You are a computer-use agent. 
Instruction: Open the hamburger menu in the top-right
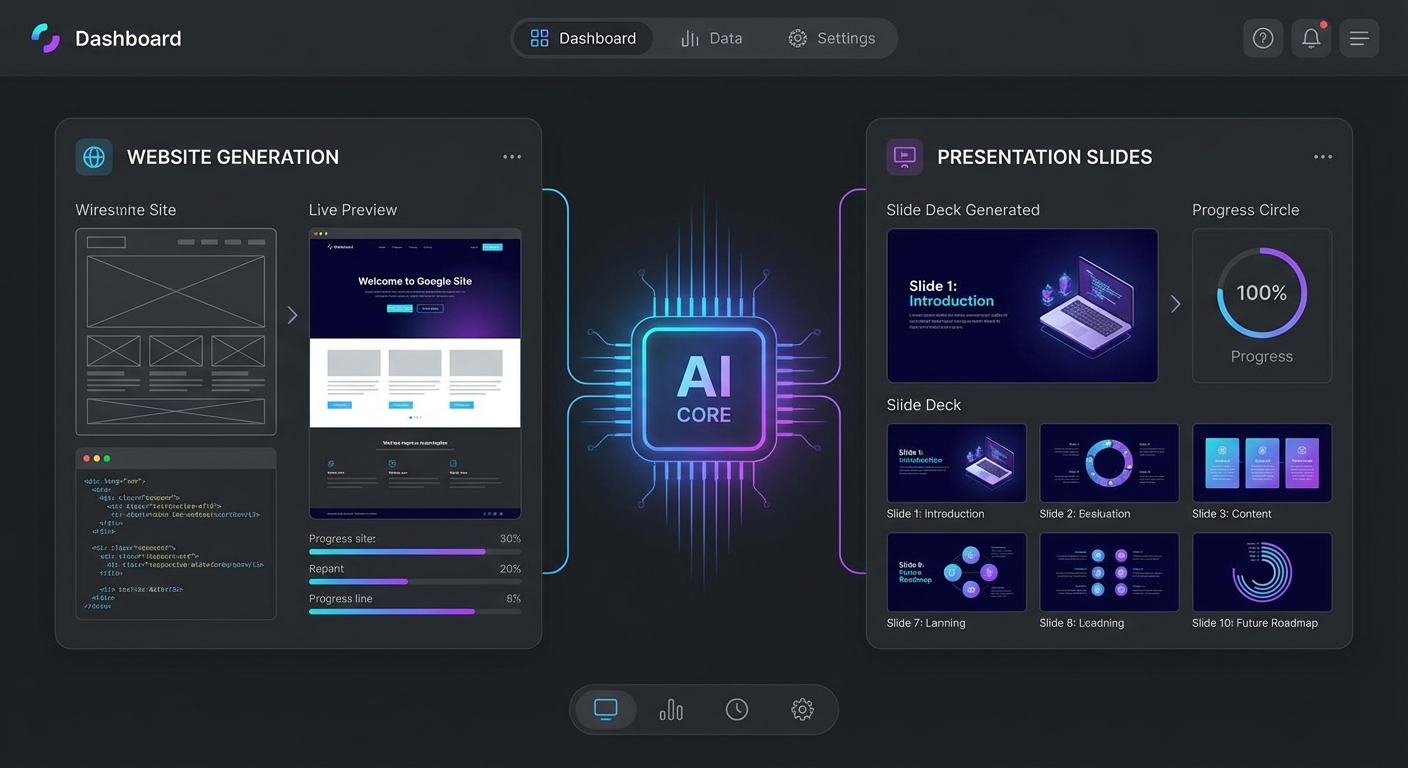(x=1359, y=37)
